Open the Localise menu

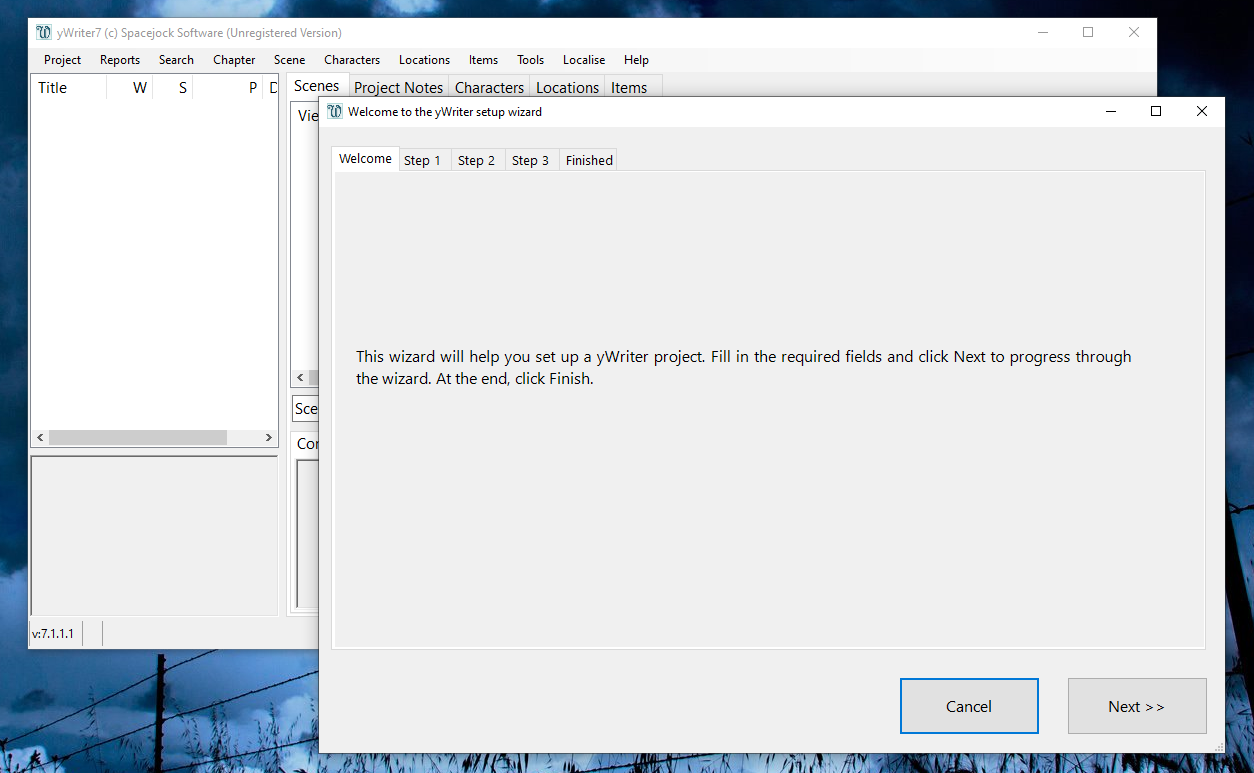click(x=584, y=60)
